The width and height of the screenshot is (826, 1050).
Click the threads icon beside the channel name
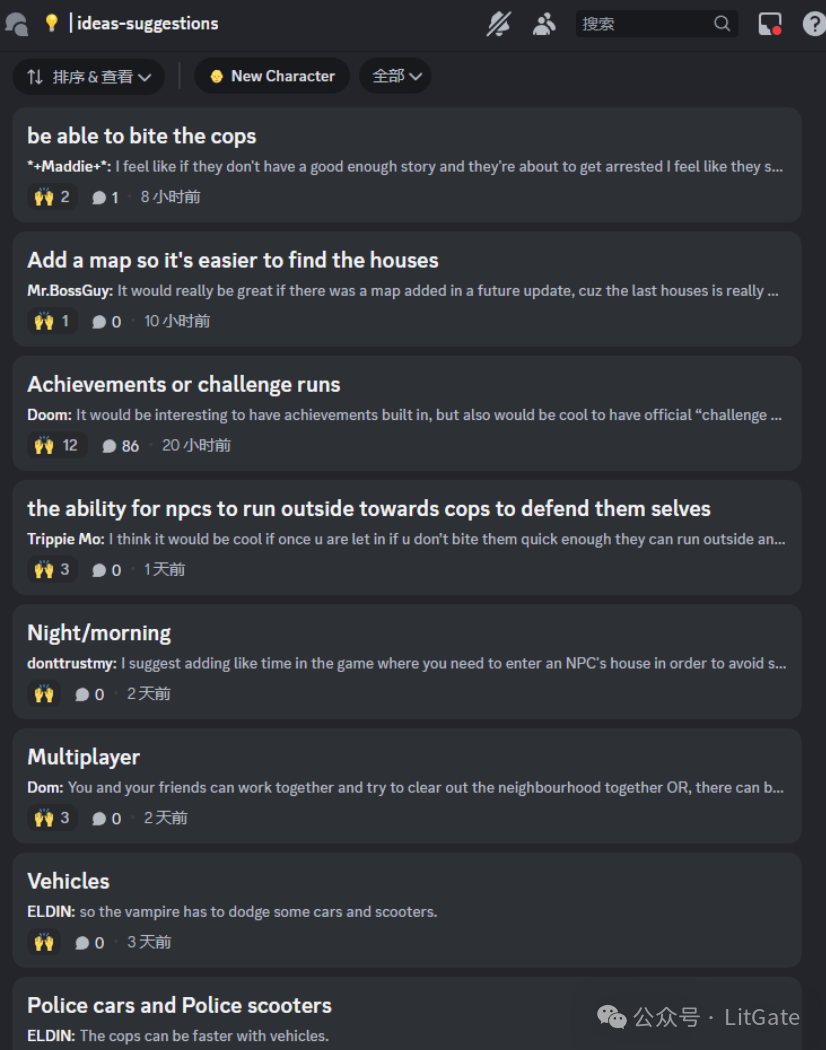tap(17, 24)
